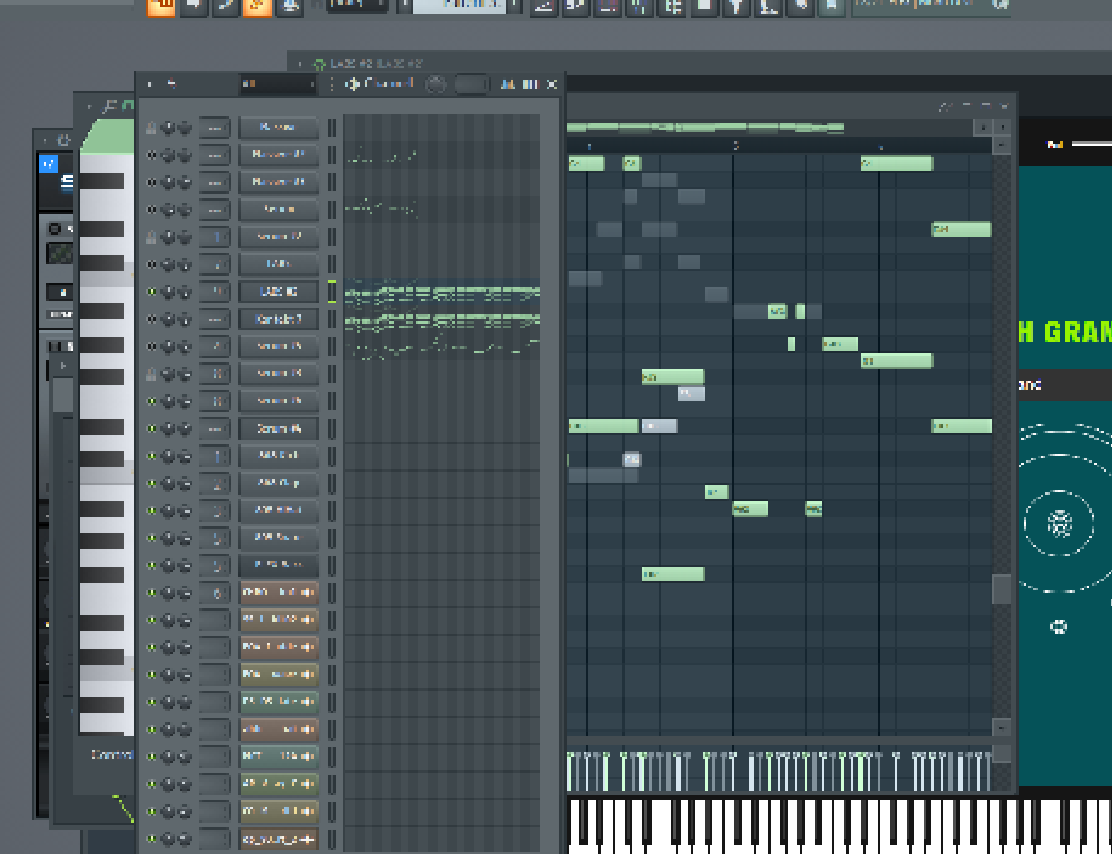Toggle the mute LED of Kontakt 7 channel
This screenshot has width=1112, height=854.
tap(151, 319)
